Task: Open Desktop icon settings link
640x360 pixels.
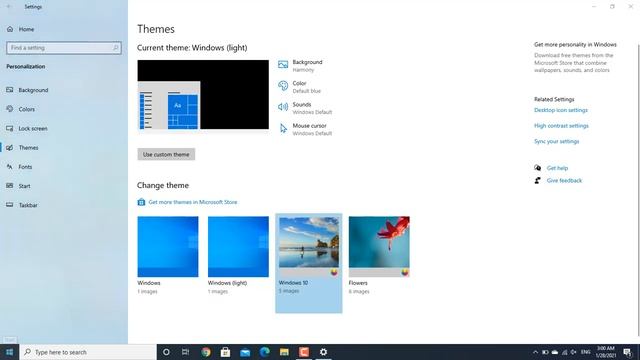Action: [561, 110]
